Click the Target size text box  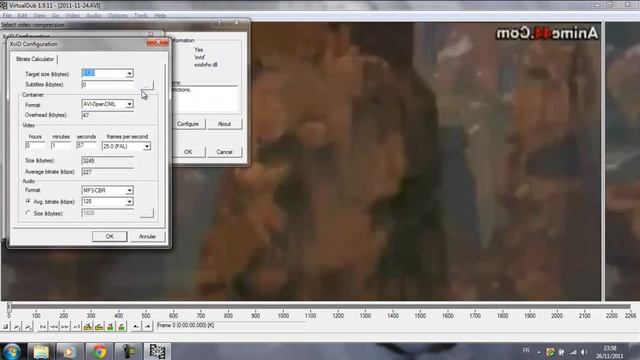[x=104, y=73]
